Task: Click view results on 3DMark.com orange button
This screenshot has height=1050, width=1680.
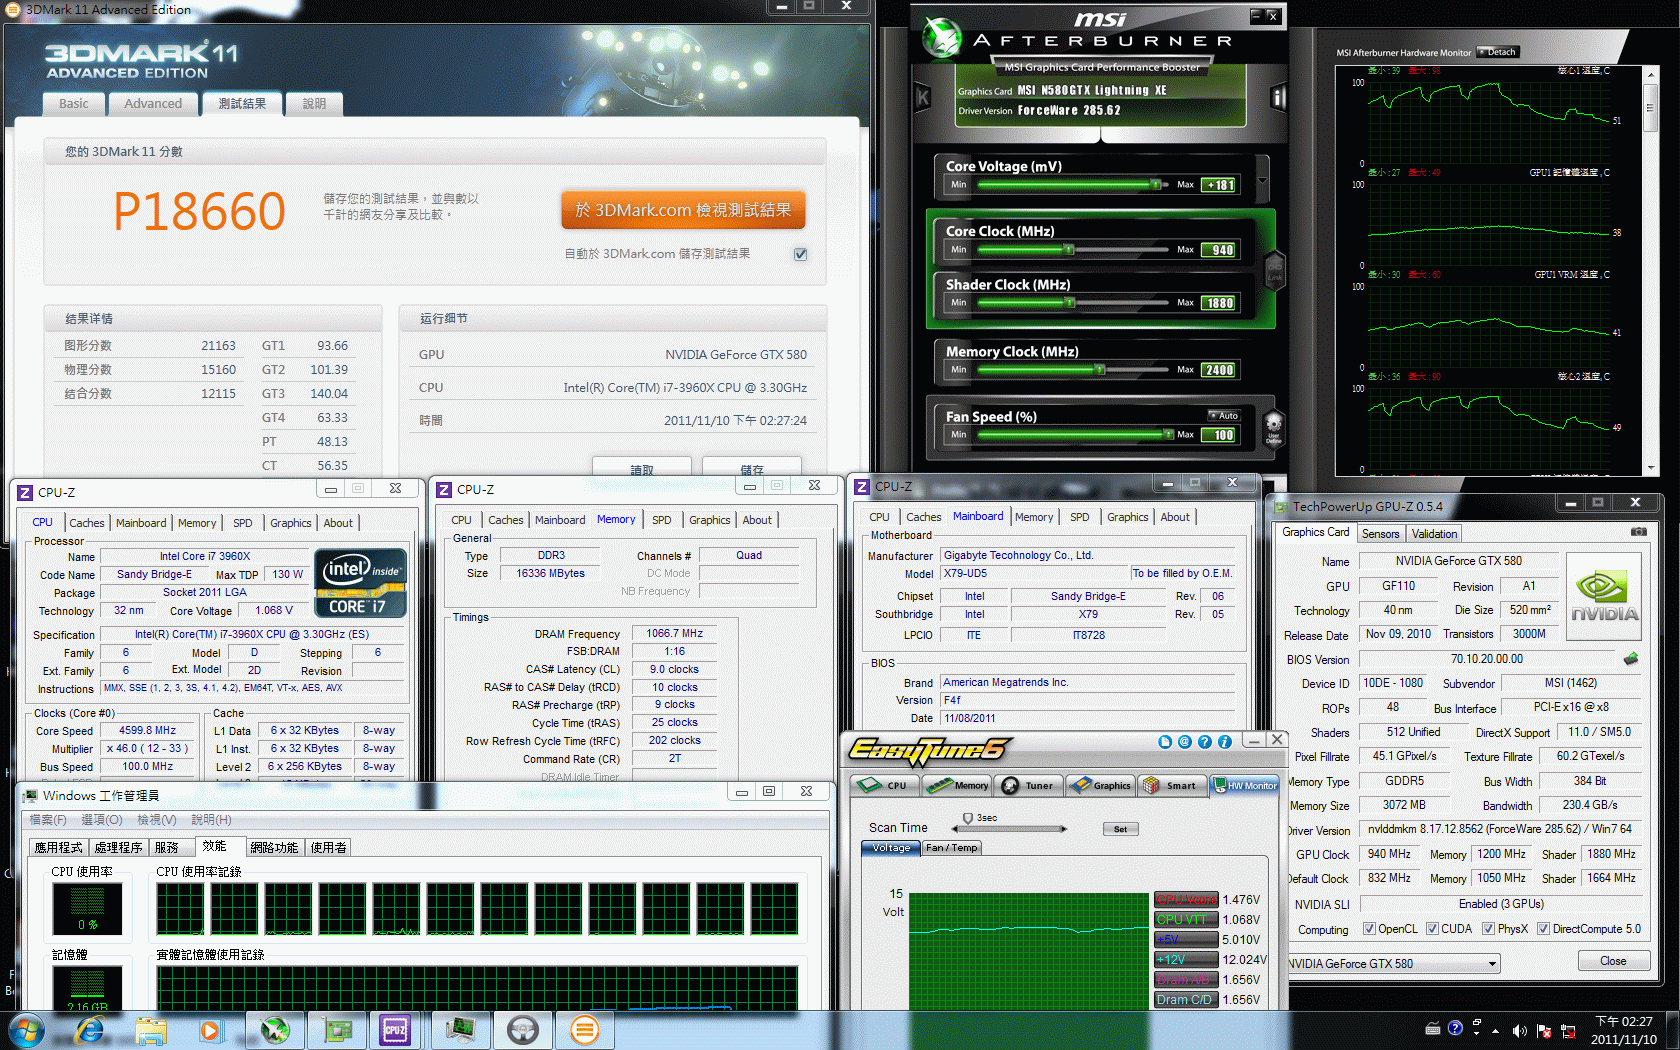Action: pyautogui.click(x=683, y=210)
